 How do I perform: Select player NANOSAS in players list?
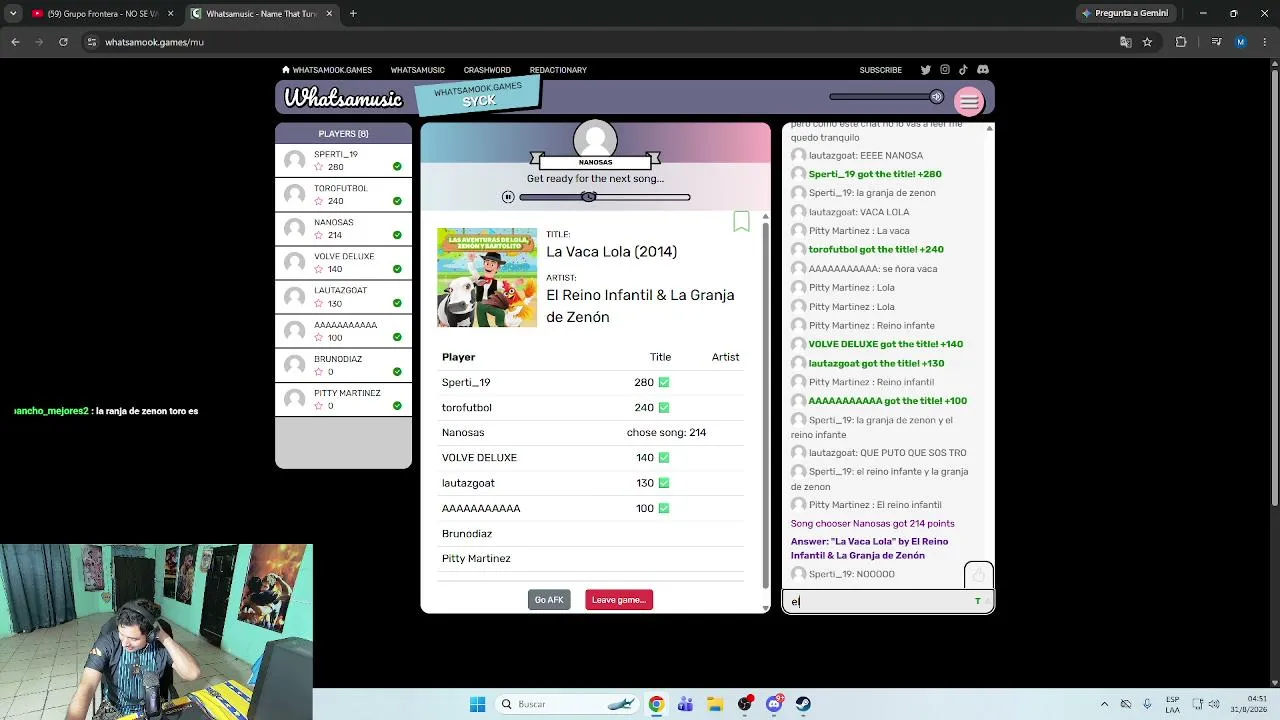pos(343,229)
